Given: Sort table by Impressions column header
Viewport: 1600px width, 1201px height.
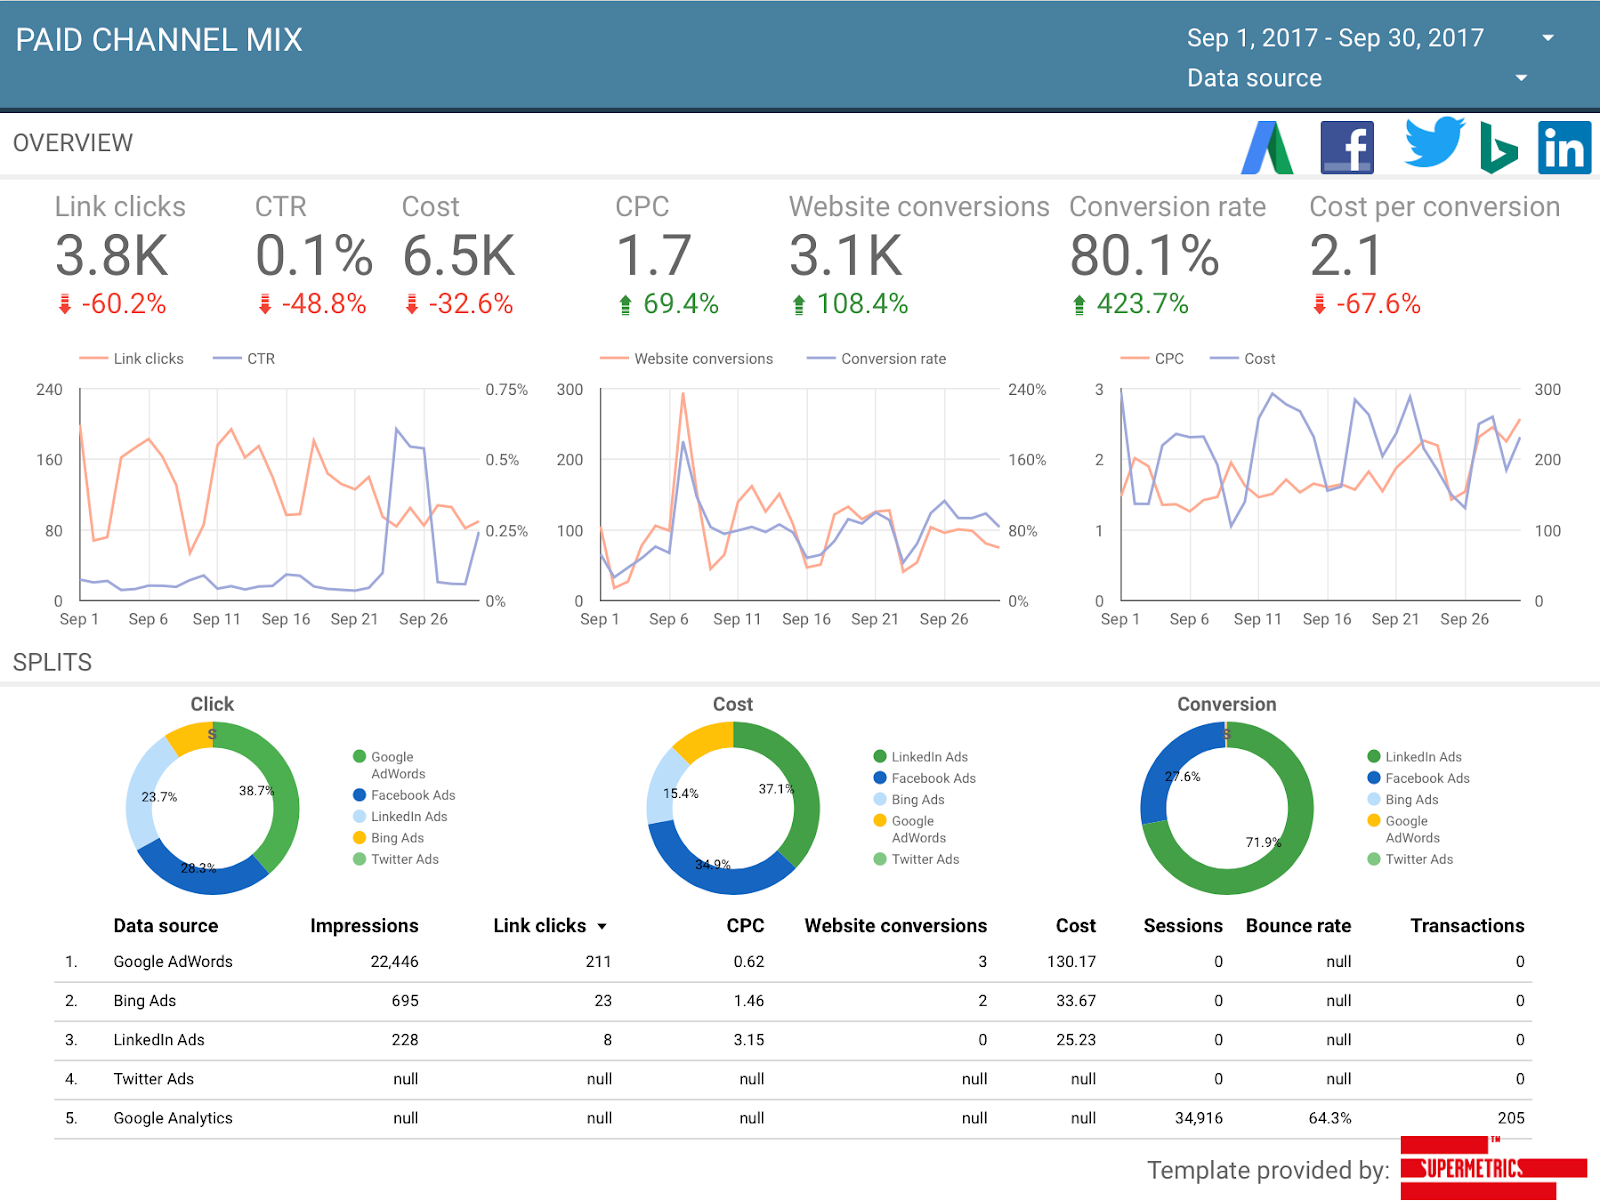Looking at the screenshot, I should tap(364, 926).
